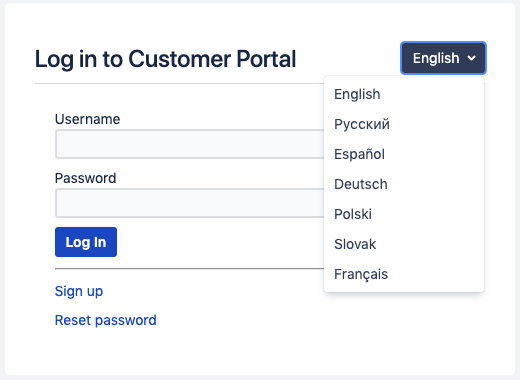
Task: Select the Polski language option
Action: [x=404, y=214]
